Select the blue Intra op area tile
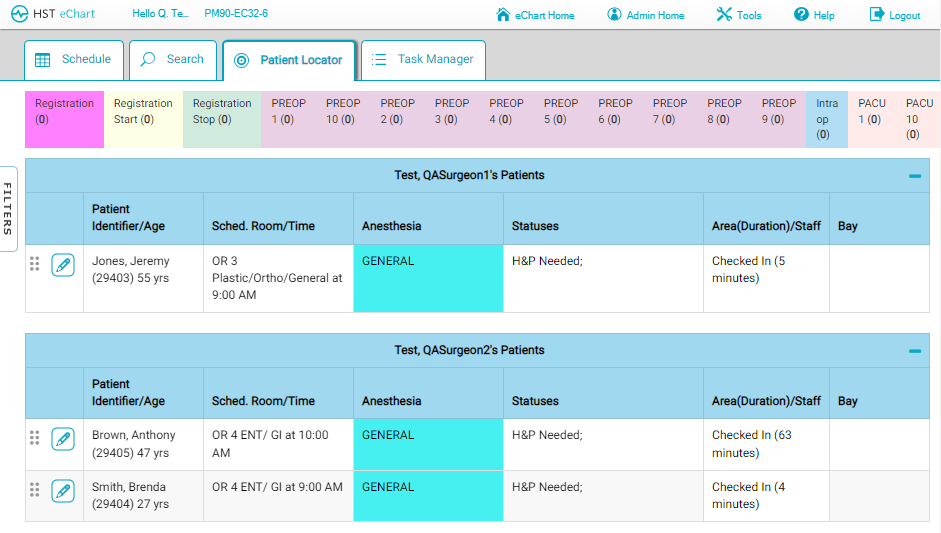 click(826, 119)
